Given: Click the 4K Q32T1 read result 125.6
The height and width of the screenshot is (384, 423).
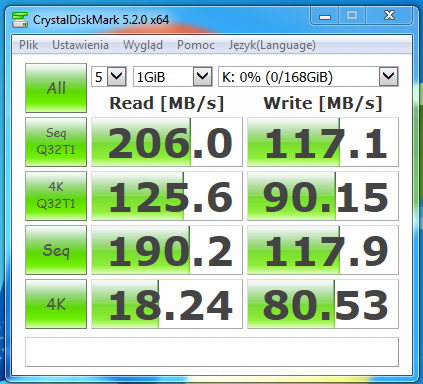Looking at the screenshot, I should (167, 196).
